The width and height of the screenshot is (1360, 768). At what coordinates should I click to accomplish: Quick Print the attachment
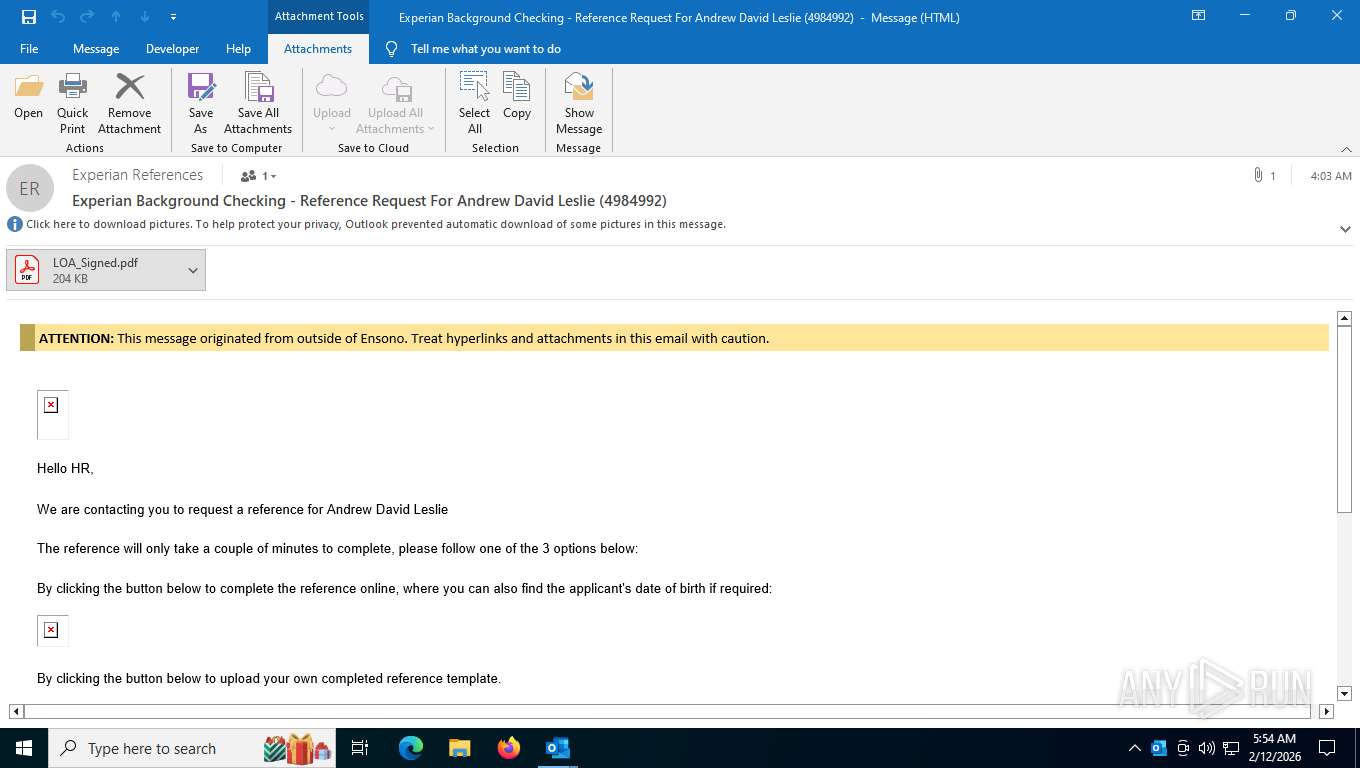[x=72, y=103]
